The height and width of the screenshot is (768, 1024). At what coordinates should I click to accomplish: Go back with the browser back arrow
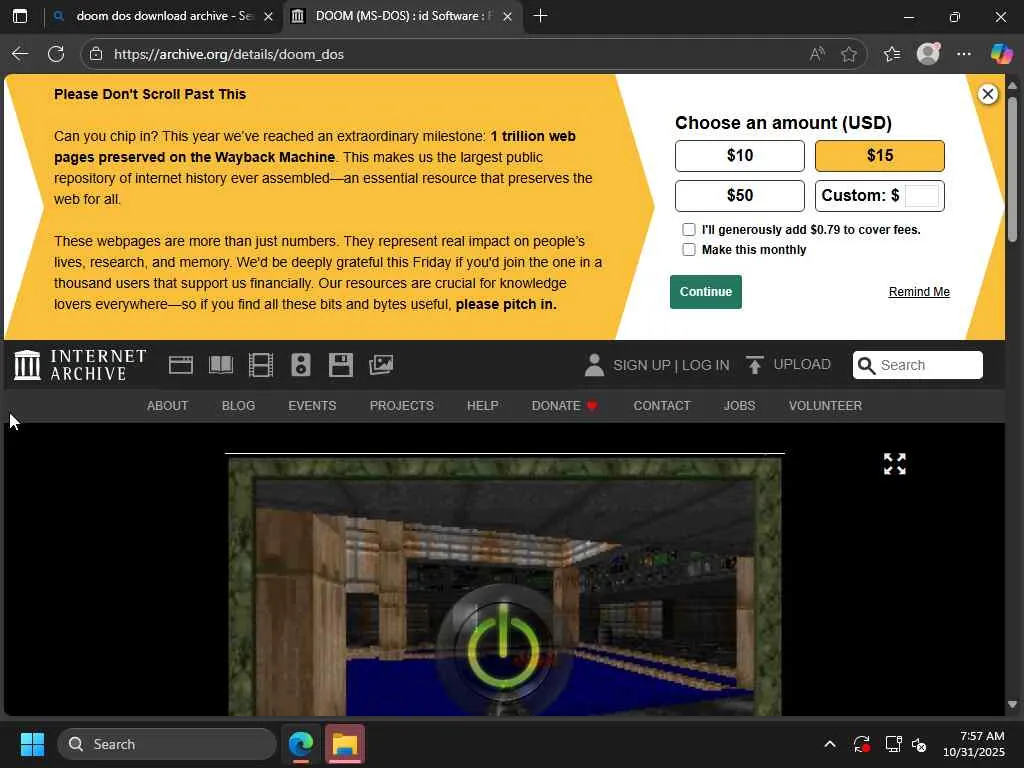pyautogui.click(x=20, y=54)
